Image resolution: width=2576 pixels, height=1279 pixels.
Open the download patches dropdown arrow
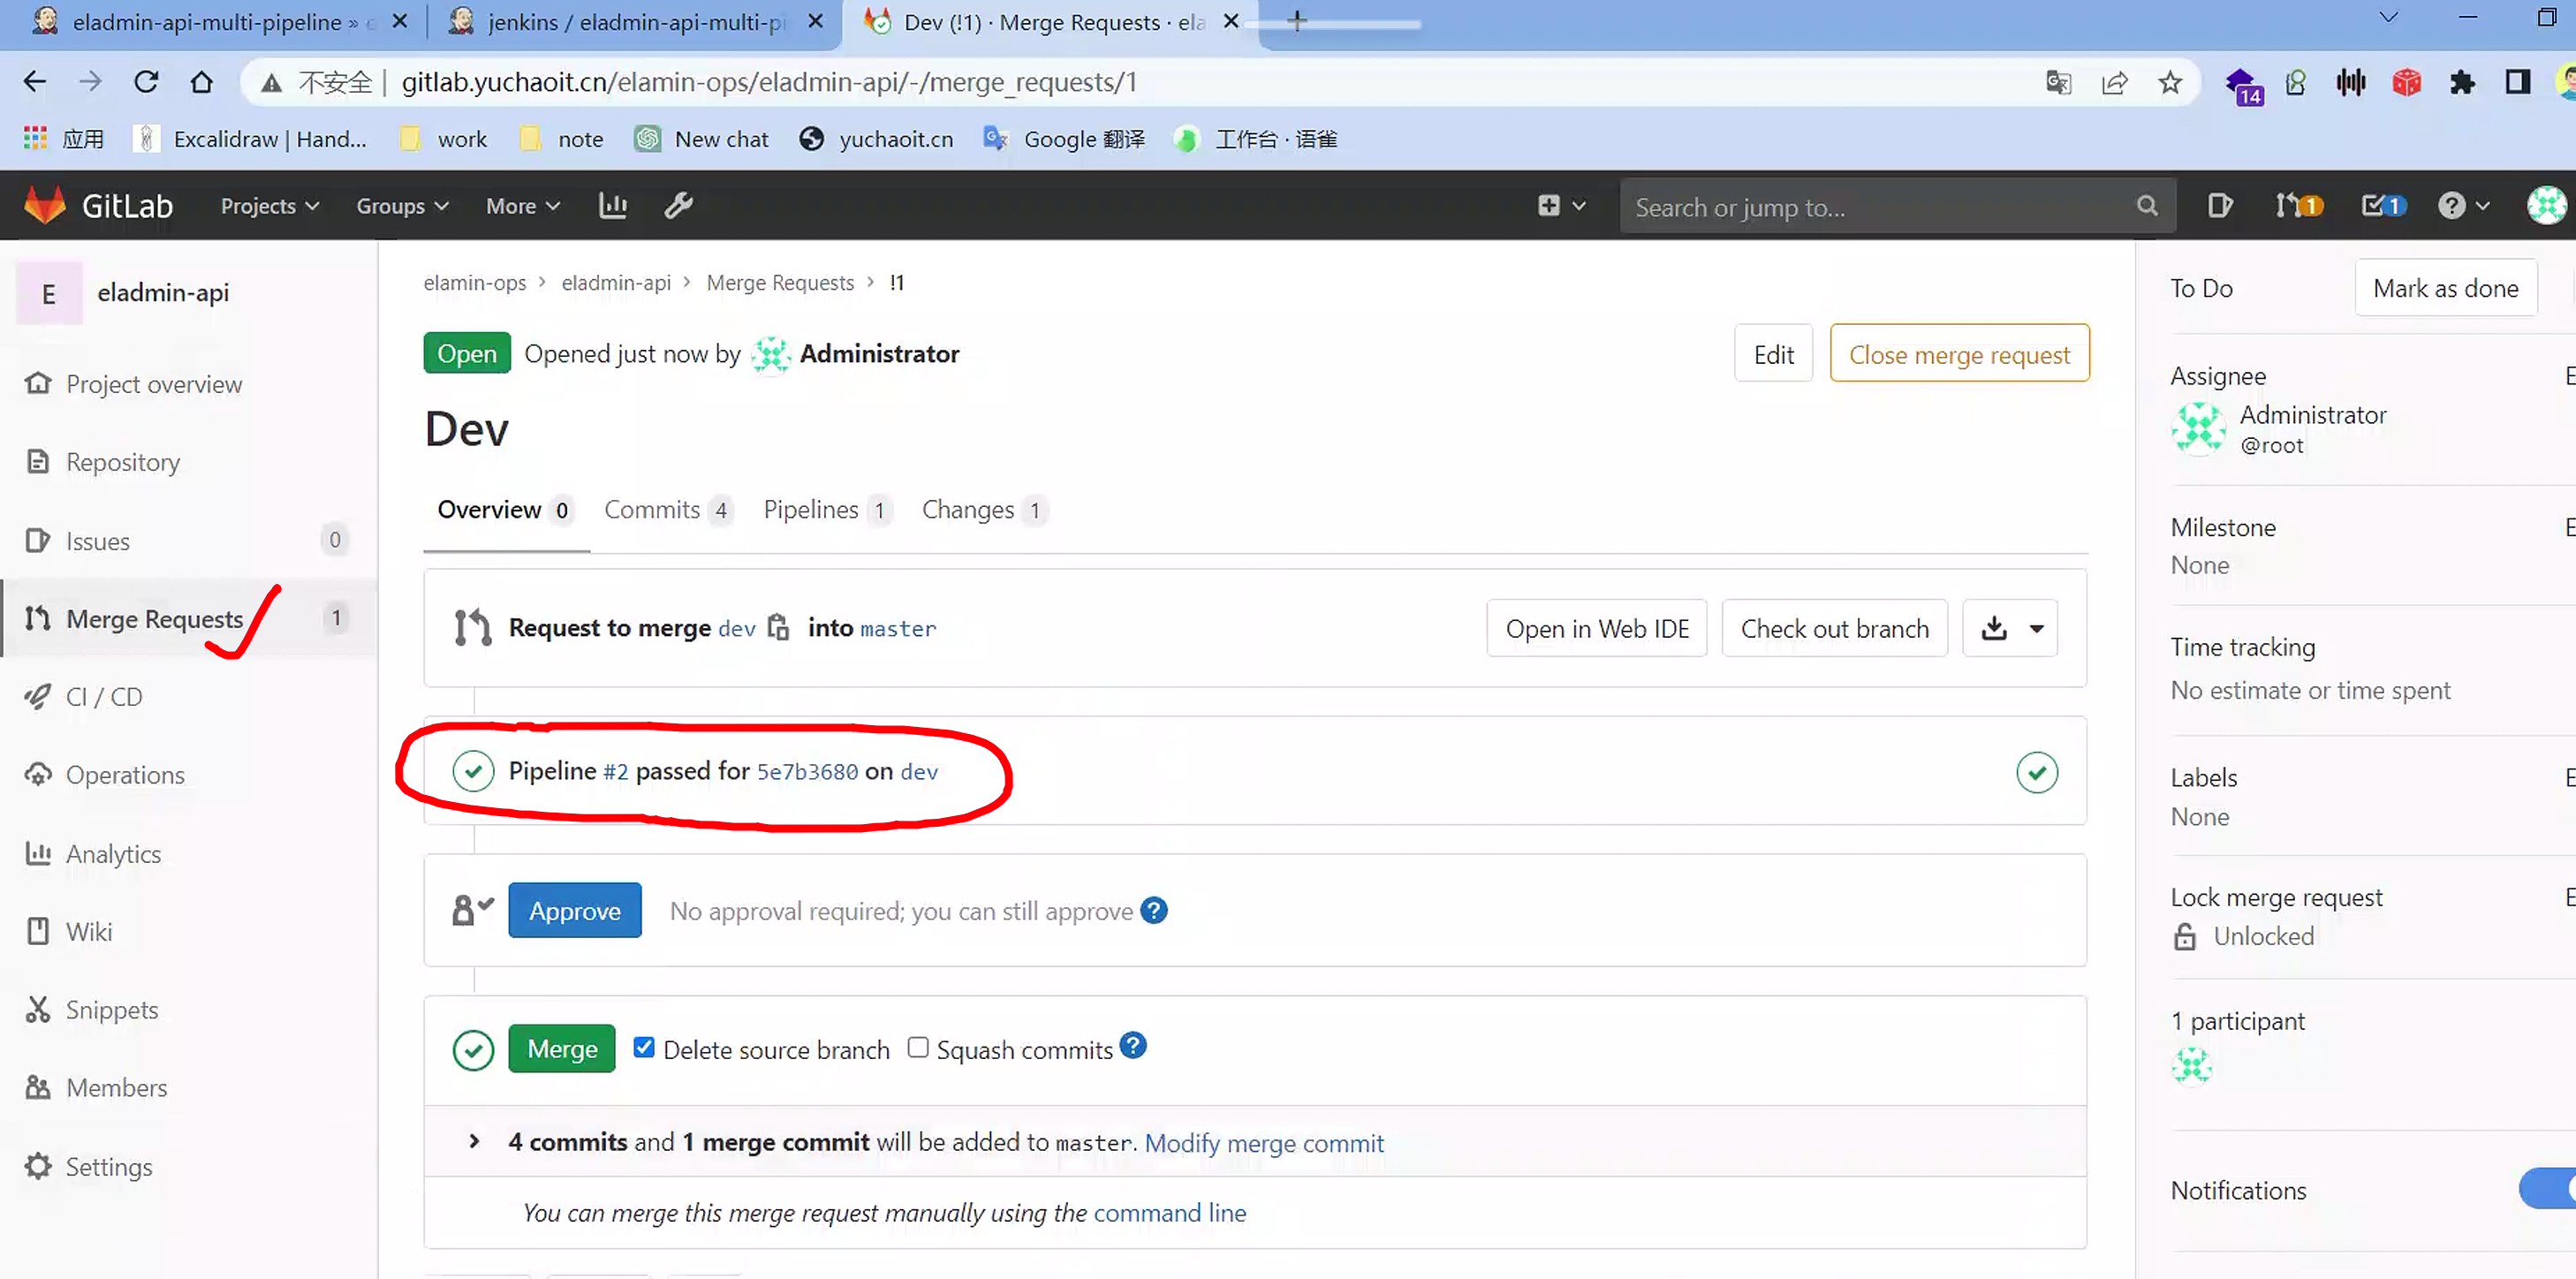(x=2036, y=628)
